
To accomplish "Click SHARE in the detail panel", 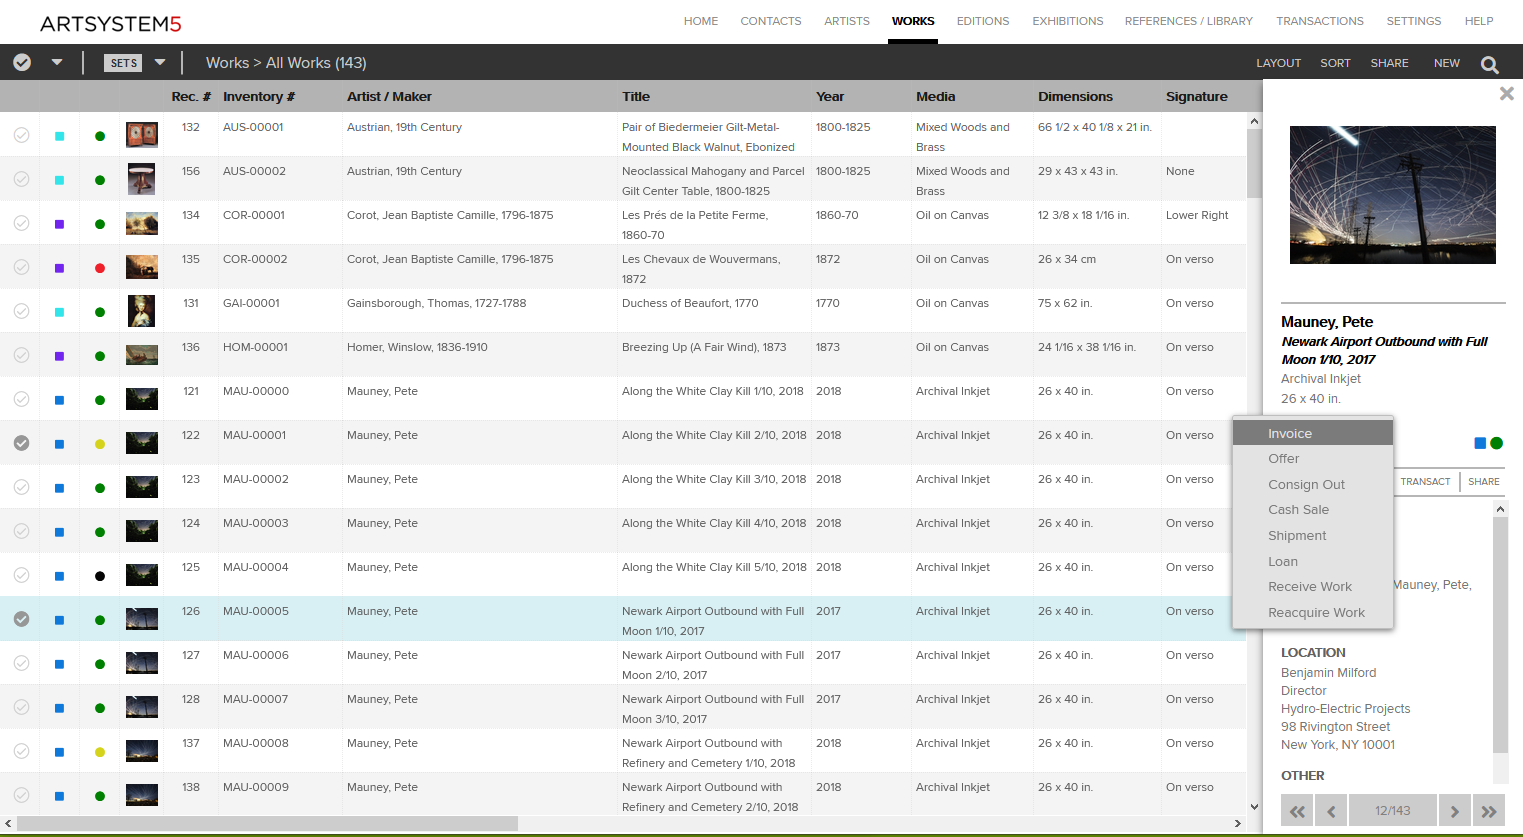I will (1484, 482).
